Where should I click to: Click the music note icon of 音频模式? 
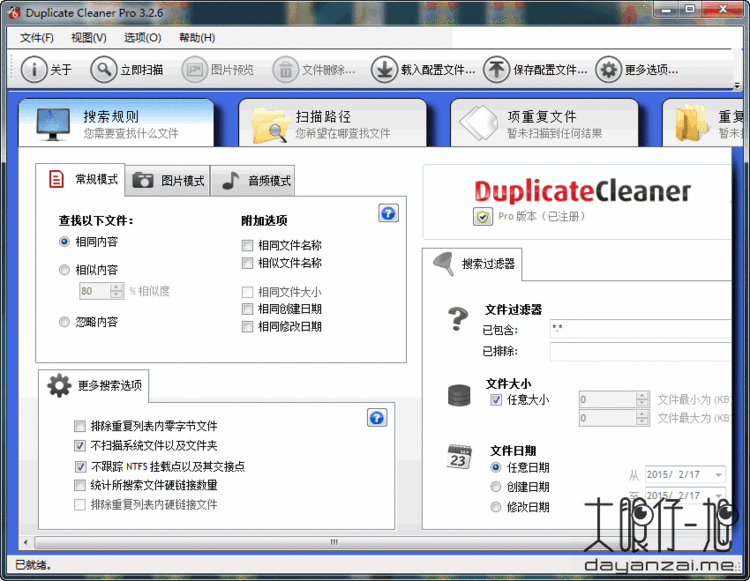[x=231, y=180]
